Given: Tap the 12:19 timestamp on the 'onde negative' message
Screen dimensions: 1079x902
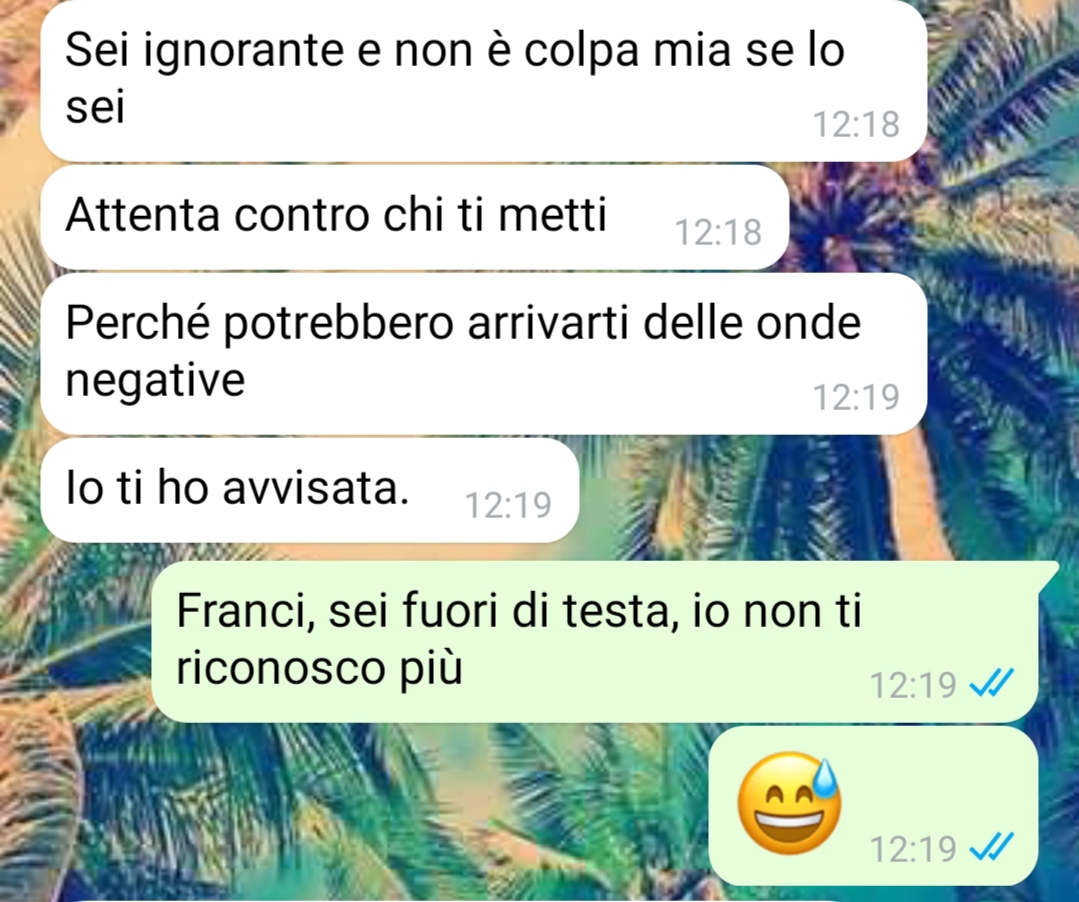Looking at the screenshot, I should click(x=856, y=397).
